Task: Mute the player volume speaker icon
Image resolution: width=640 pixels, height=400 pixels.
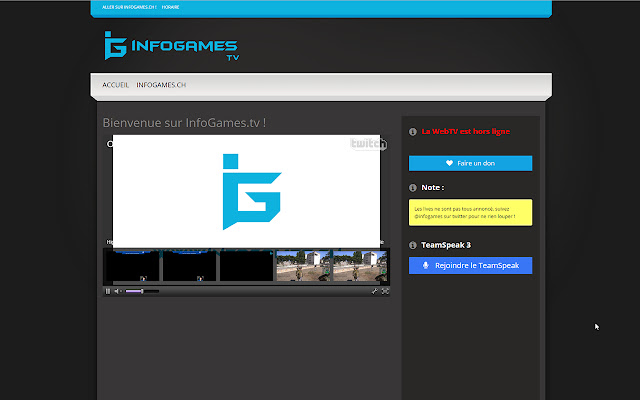Action: click(x=118, y=291)
